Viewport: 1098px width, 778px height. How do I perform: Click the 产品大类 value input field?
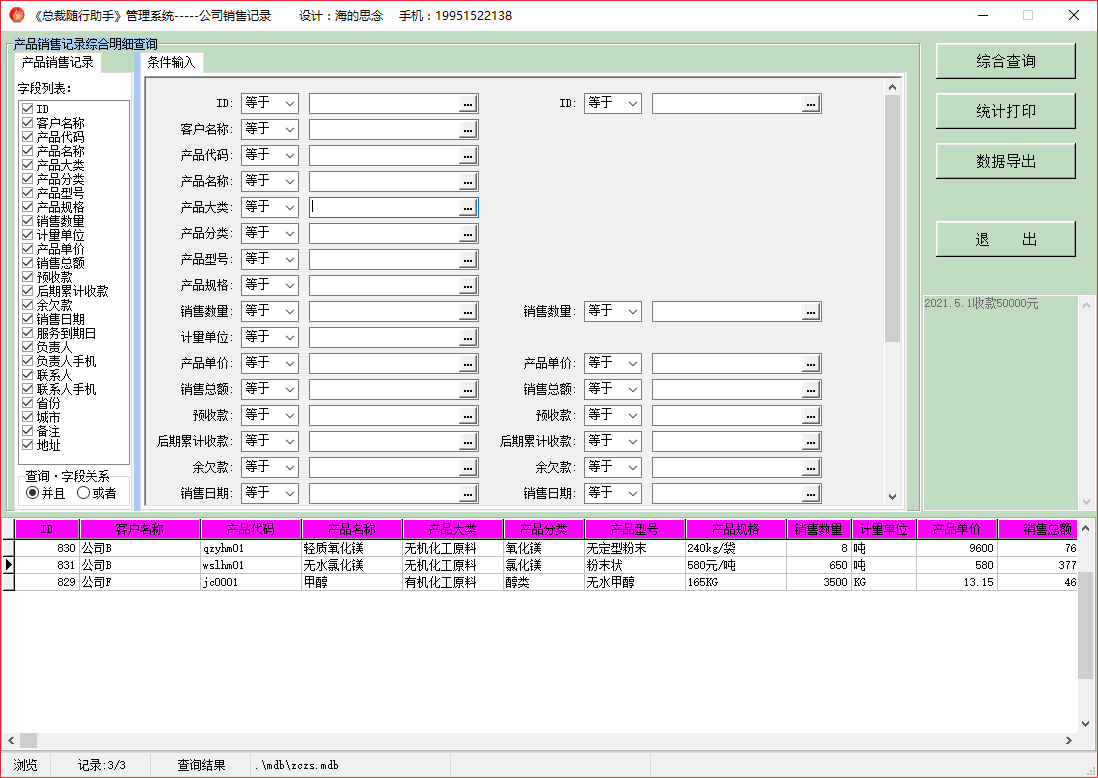coord(384,207)
